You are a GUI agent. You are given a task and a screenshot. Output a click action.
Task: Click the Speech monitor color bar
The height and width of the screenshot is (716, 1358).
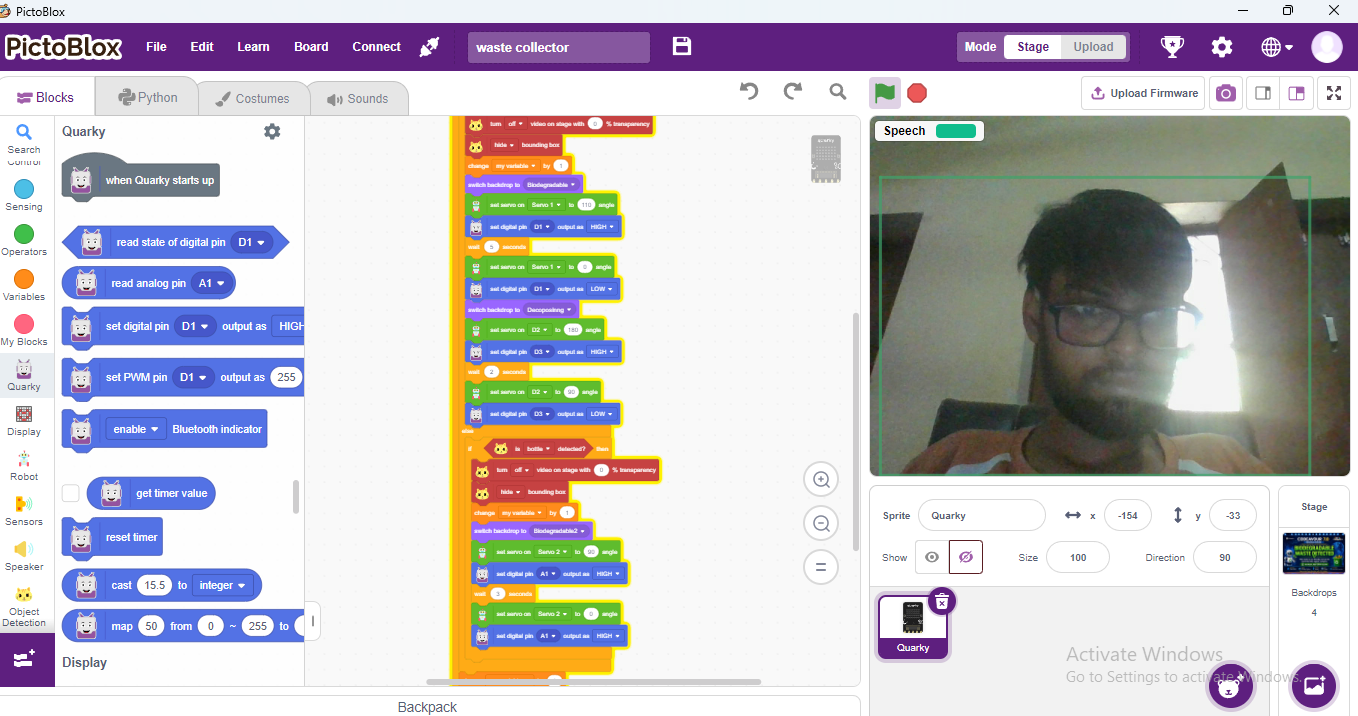coord(955,131)
